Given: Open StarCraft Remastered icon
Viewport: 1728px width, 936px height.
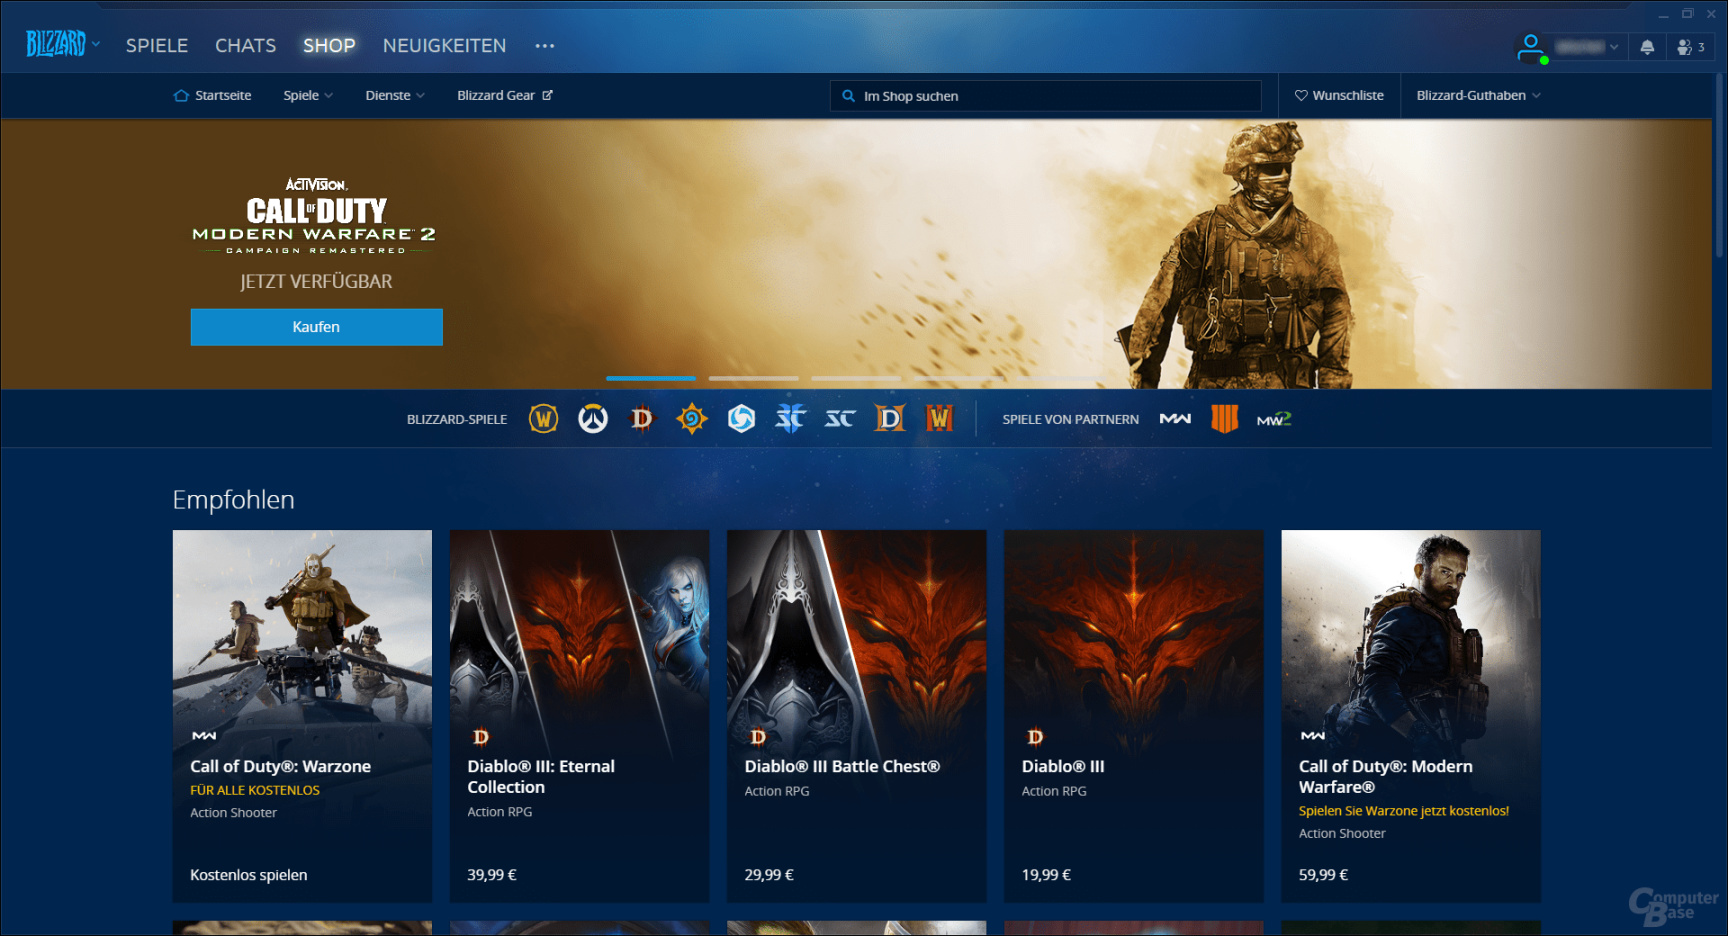Looking at the screenshot, I should 840,418.
